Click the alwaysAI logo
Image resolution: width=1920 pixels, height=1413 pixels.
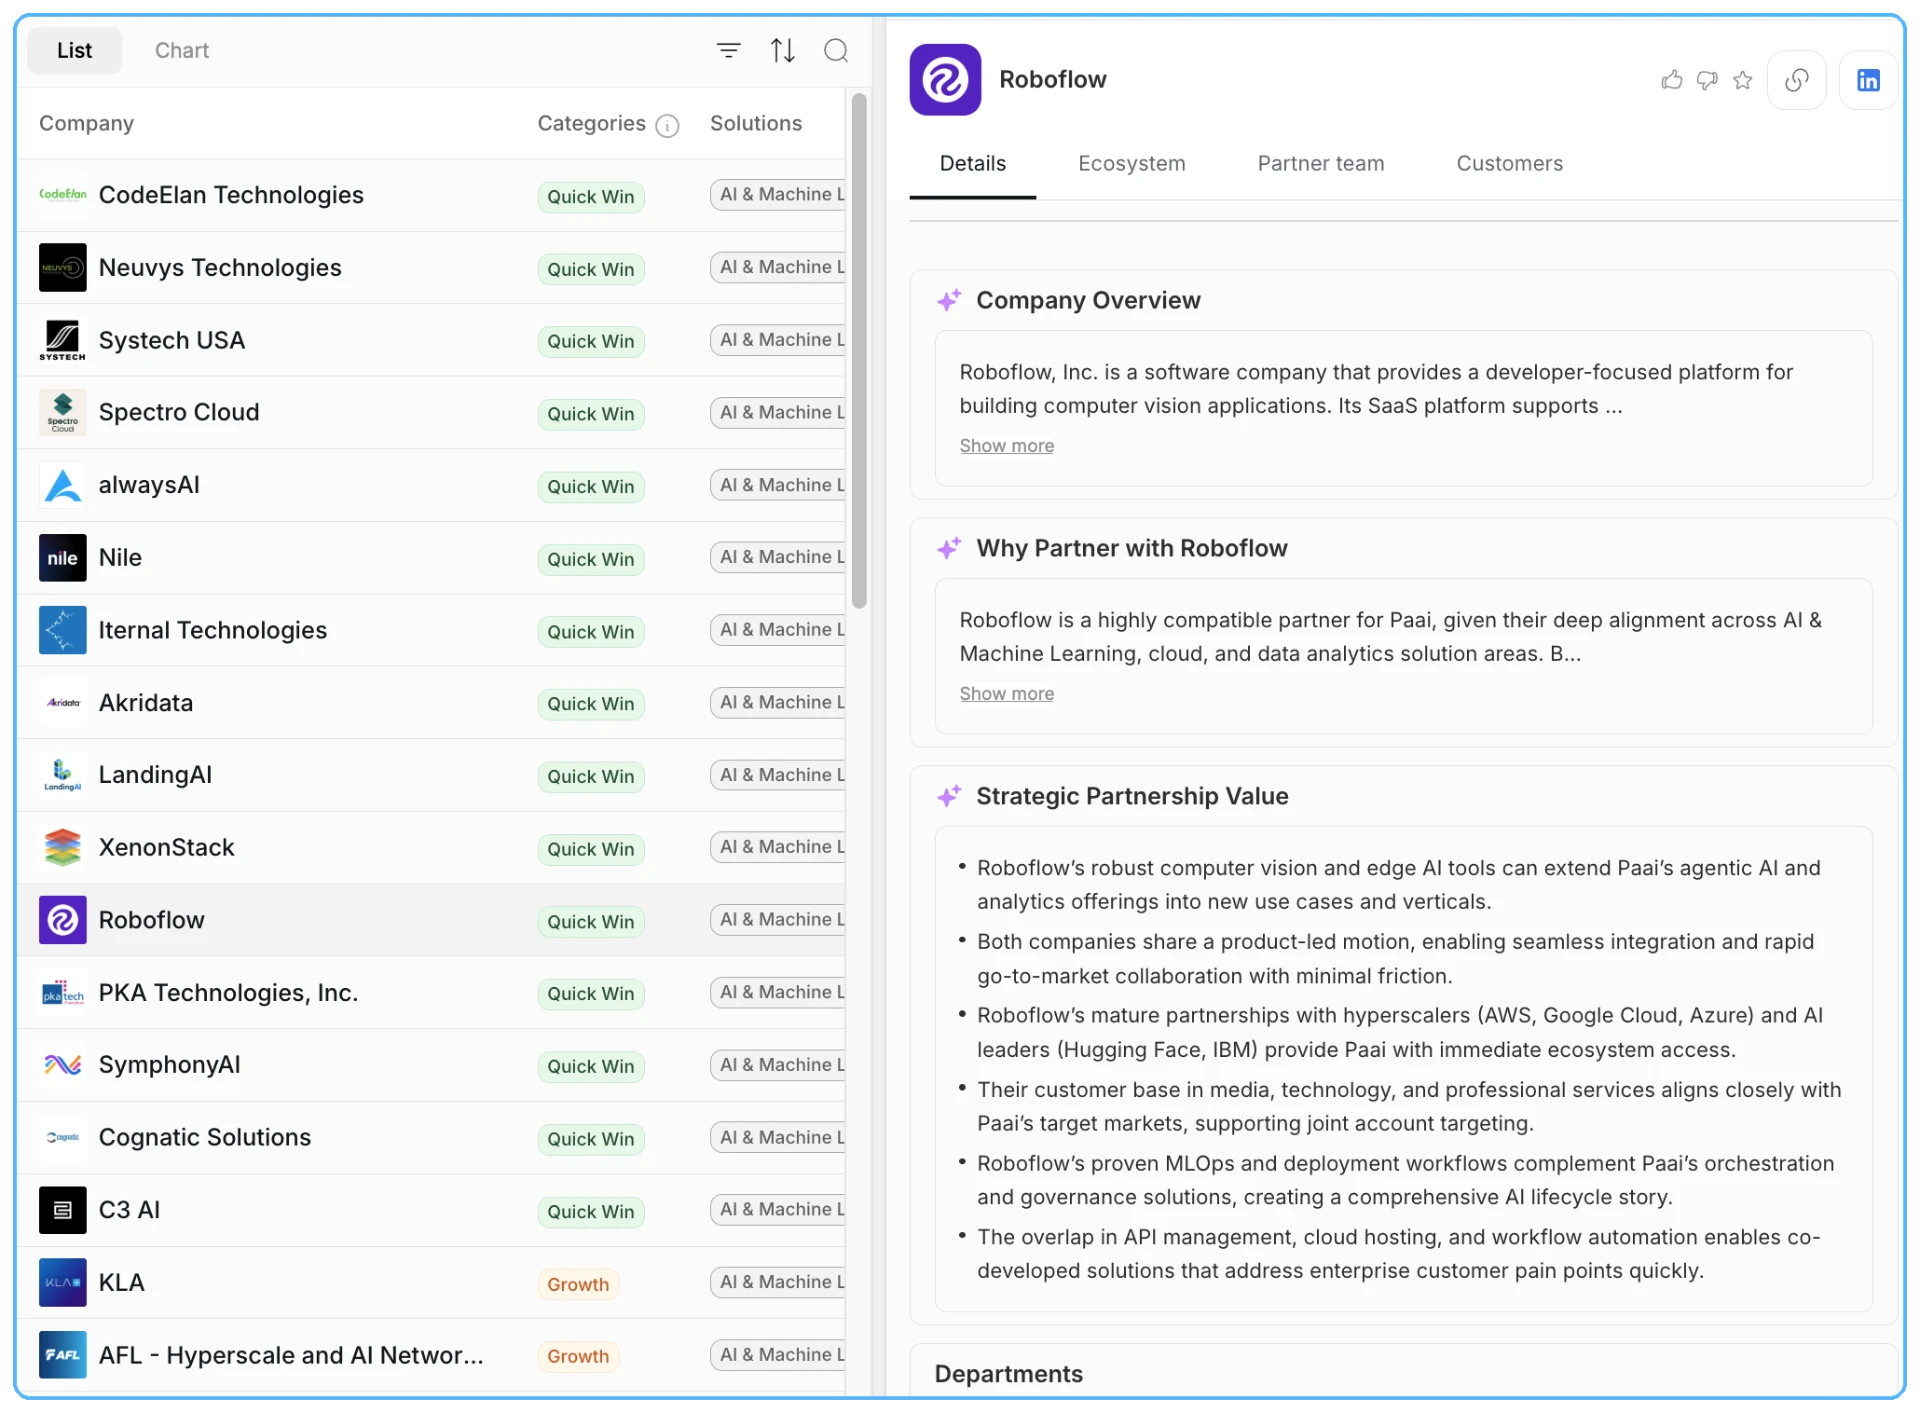(x=63, y=485)
